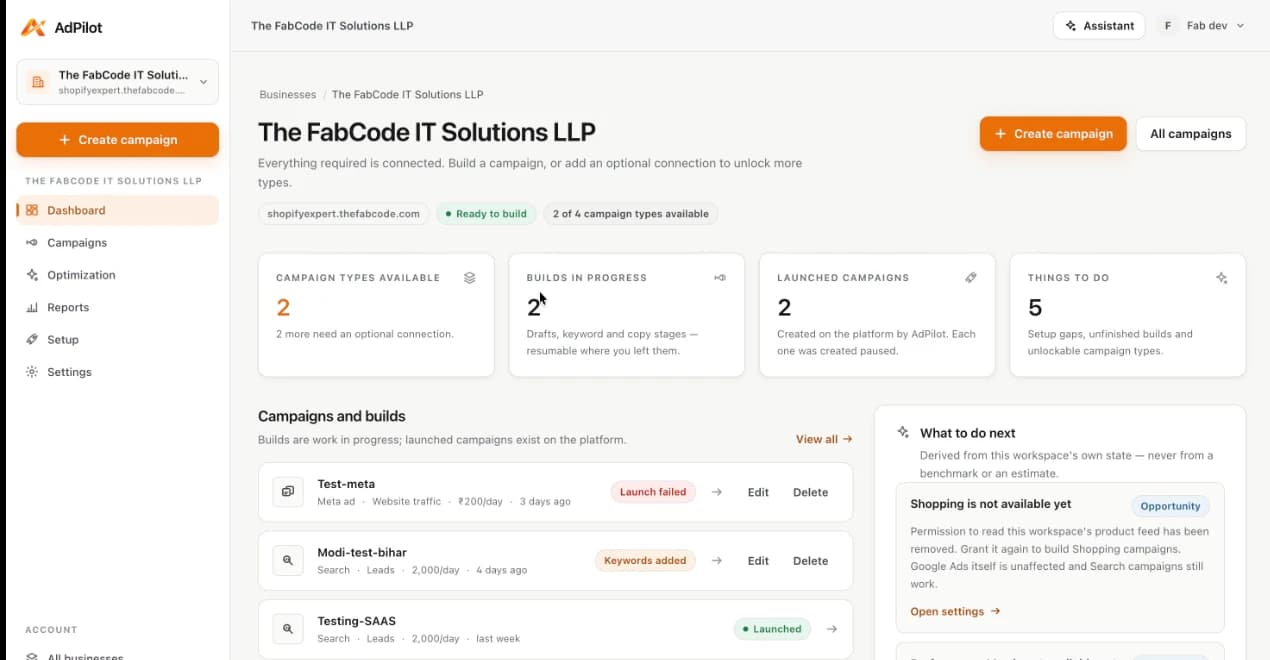Click the Dashboard grid icon
The width and height of the screenshot is (1270, 660).
coord(32,210)
